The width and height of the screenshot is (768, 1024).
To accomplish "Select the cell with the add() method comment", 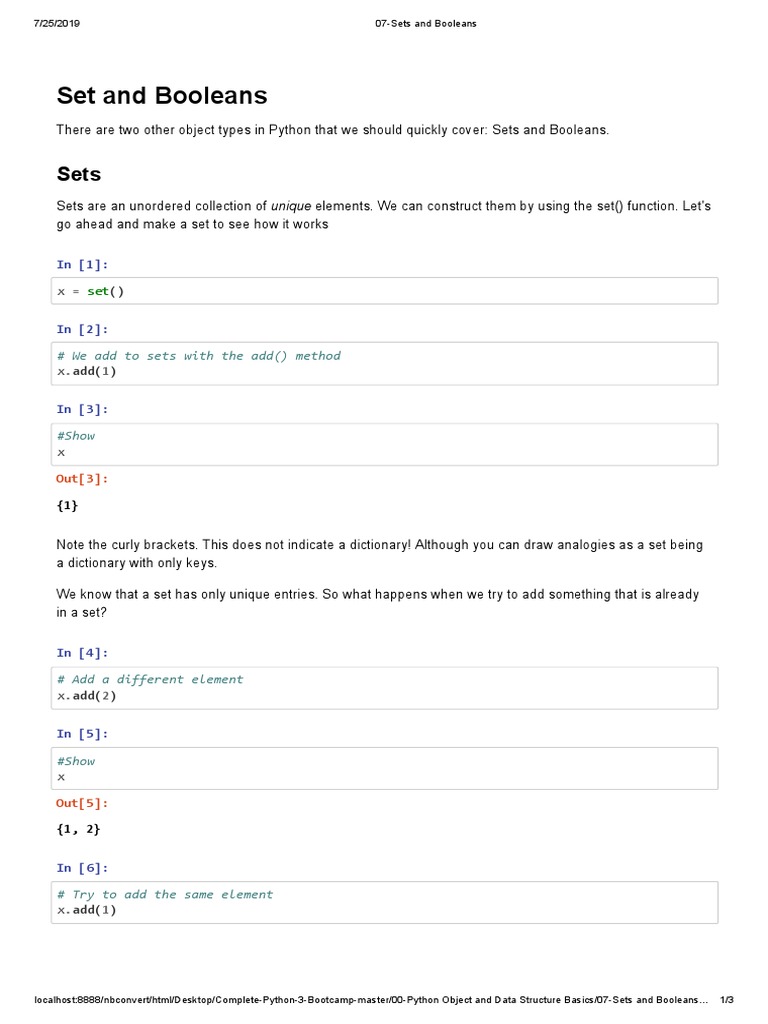I will (x=384, y=363).
